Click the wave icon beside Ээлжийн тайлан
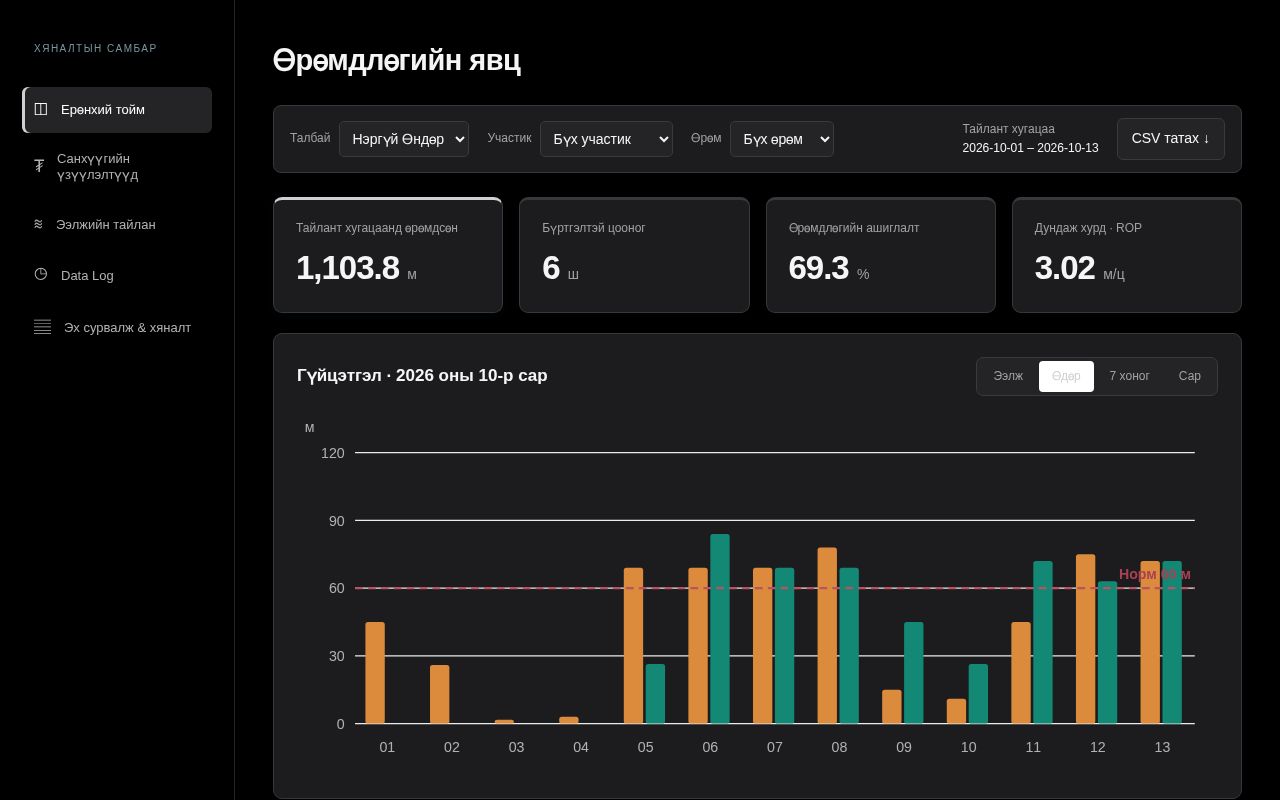 coord(38,224)
